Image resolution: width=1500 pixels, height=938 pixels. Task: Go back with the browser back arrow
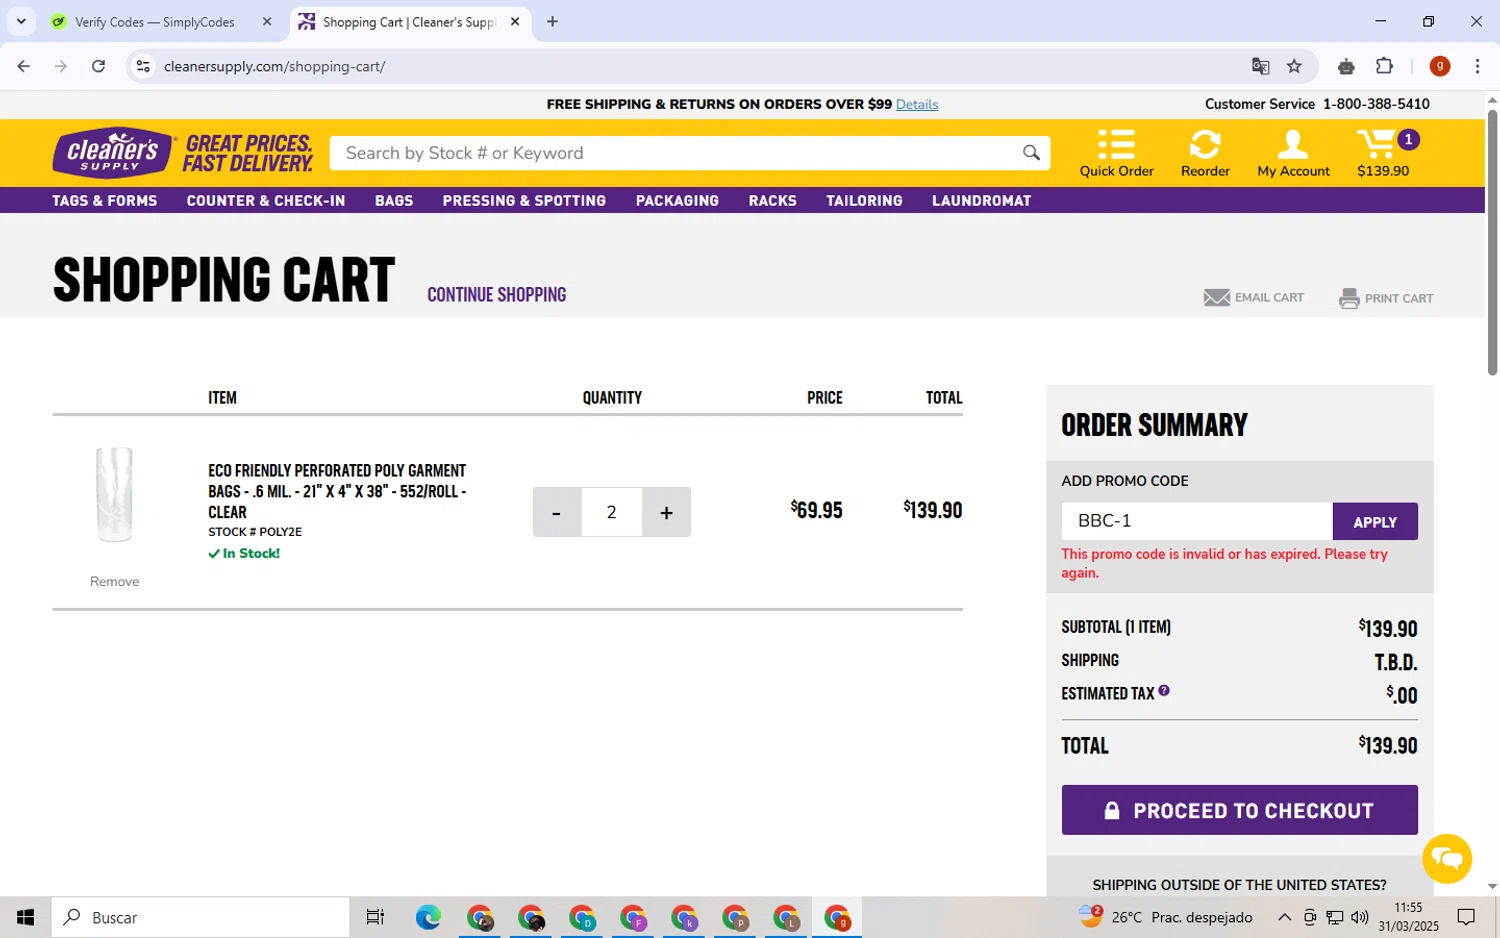(x=23, y=66)
